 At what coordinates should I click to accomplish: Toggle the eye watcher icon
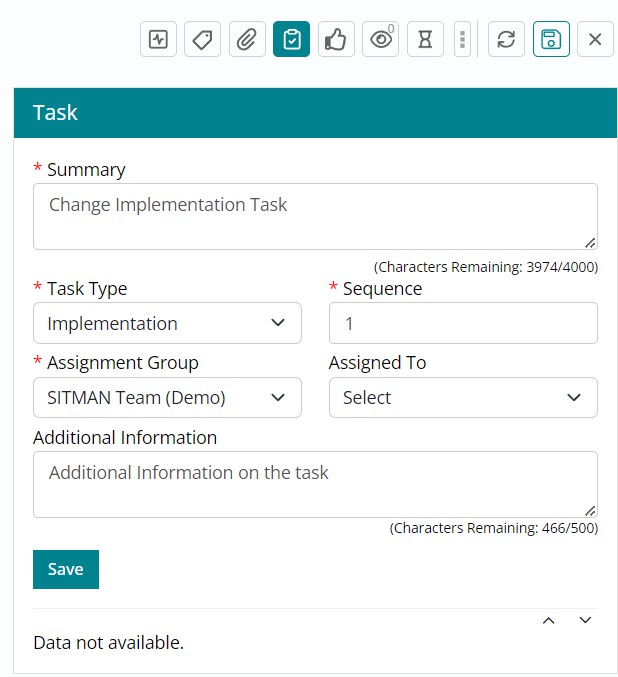tap(380, 40)
